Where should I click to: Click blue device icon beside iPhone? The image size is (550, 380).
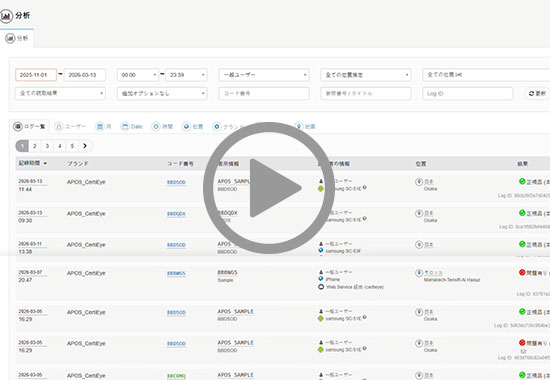pos(321,279)
